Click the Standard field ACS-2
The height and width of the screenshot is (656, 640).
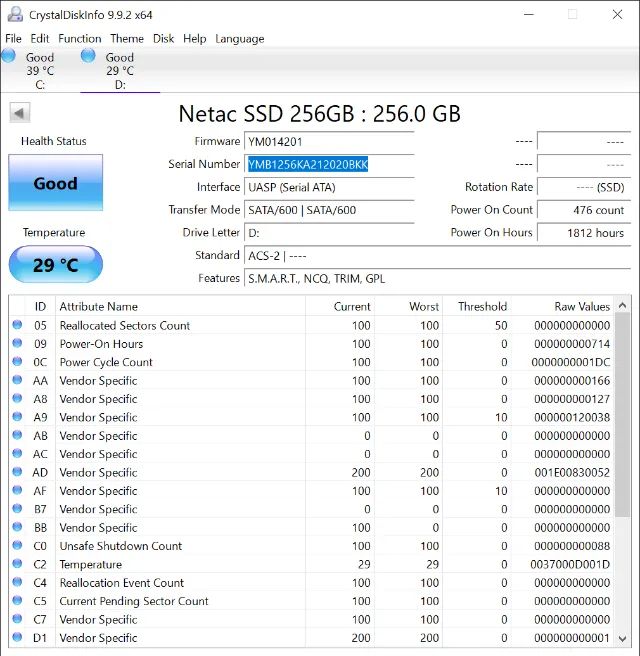438,255
